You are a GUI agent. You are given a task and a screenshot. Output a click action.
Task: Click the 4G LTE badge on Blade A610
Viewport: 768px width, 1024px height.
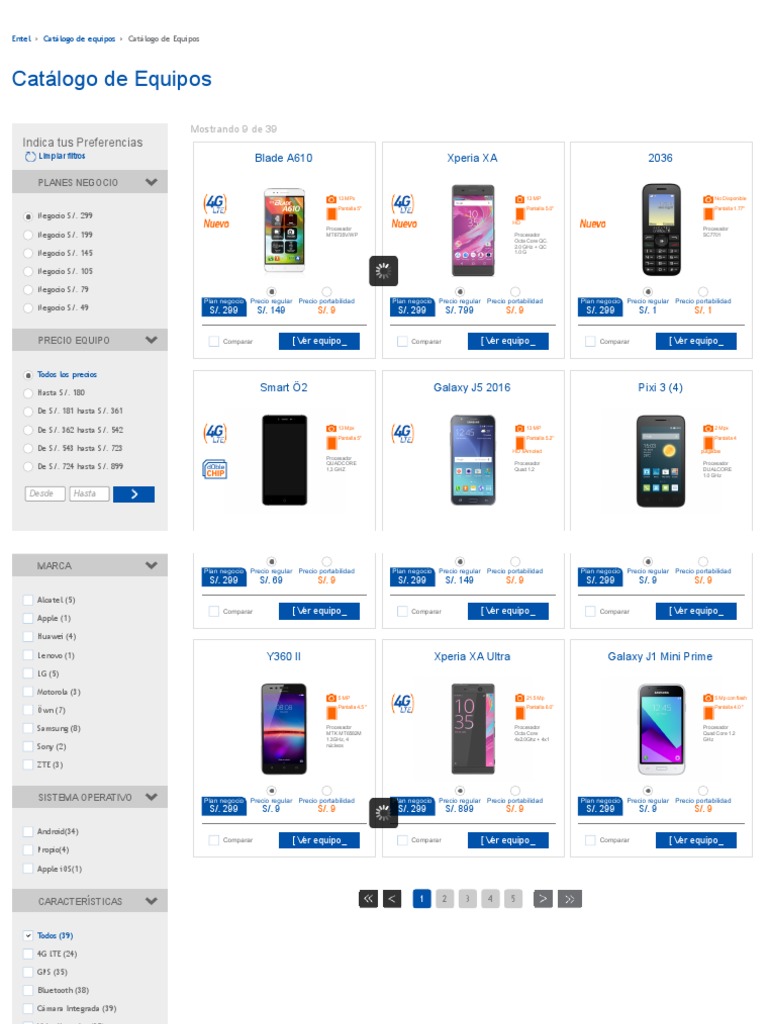pyautogui.click(x=215, y=203)
